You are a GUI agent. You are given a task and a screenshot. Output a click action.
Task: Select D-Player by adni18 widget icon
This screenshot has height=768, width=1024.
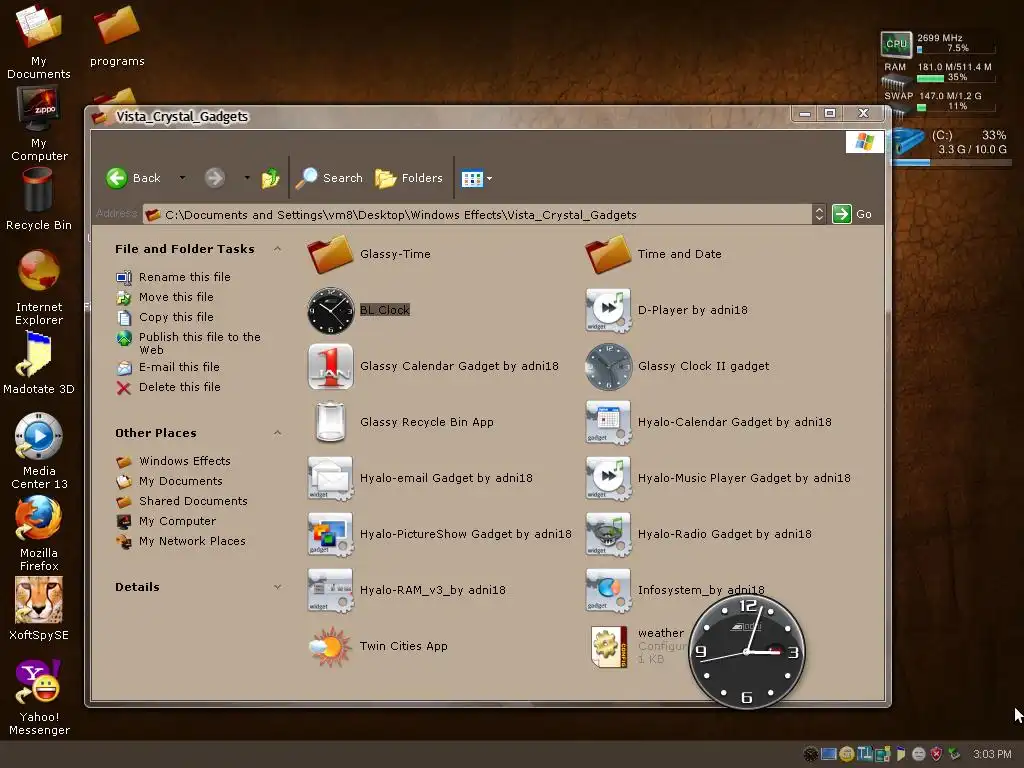coord(608,310)
